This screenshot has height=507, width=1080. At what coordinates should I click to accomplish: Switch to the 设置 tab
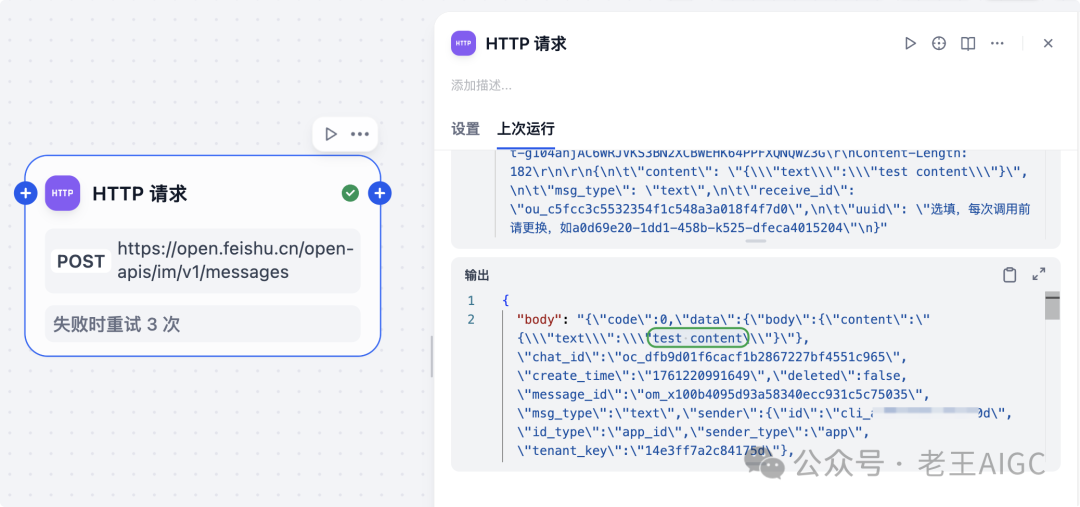pyautogui.click(x=466, y=129)
